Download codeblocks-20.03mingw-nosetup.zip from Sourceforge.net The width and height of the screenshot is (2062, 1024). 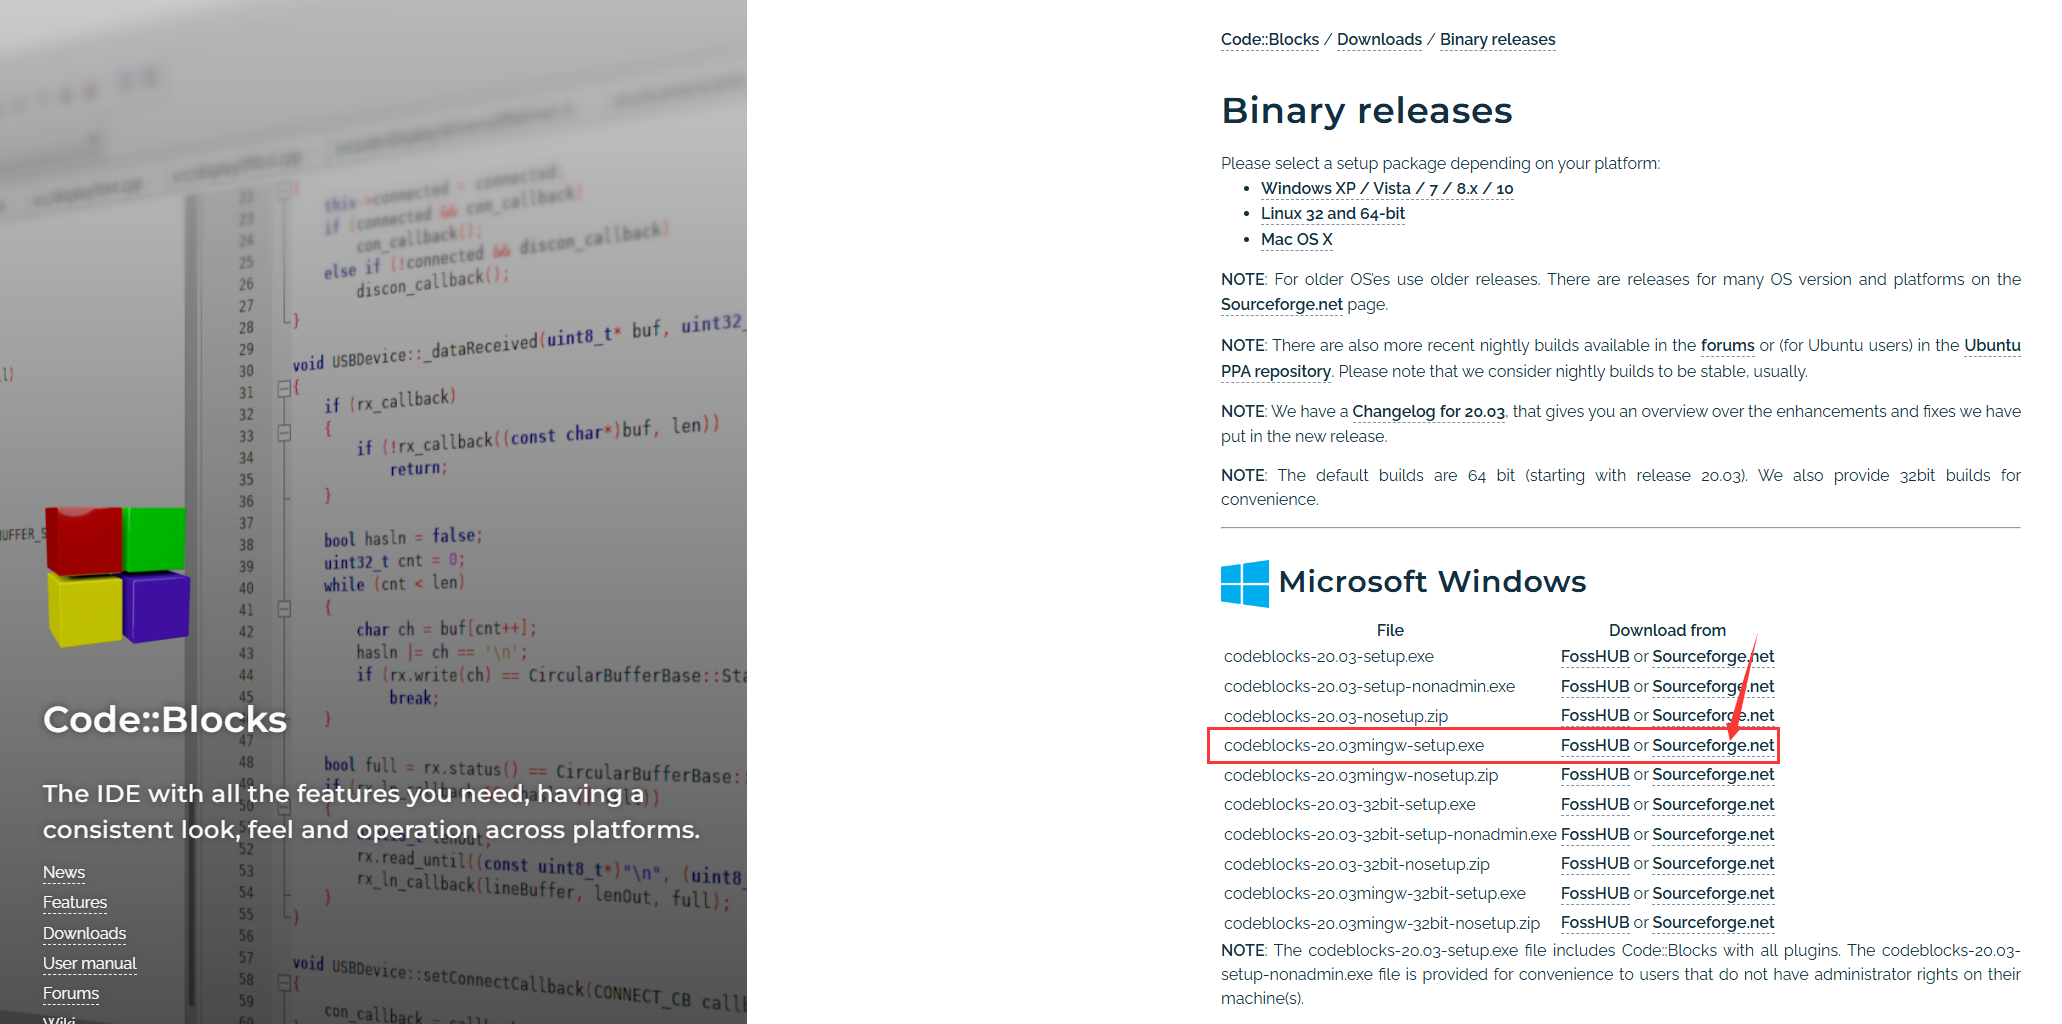tap(1713, 774)
